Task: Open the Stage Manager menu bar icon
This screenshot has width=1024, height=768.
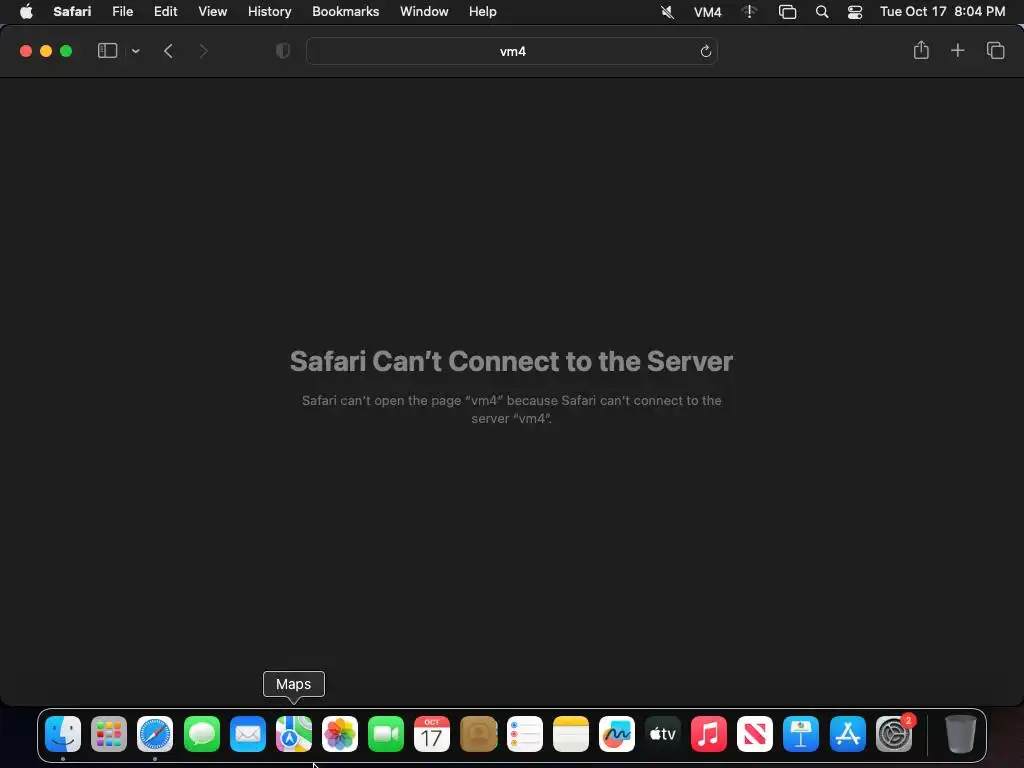Action: pyautogui.click(x=787, y=12)
